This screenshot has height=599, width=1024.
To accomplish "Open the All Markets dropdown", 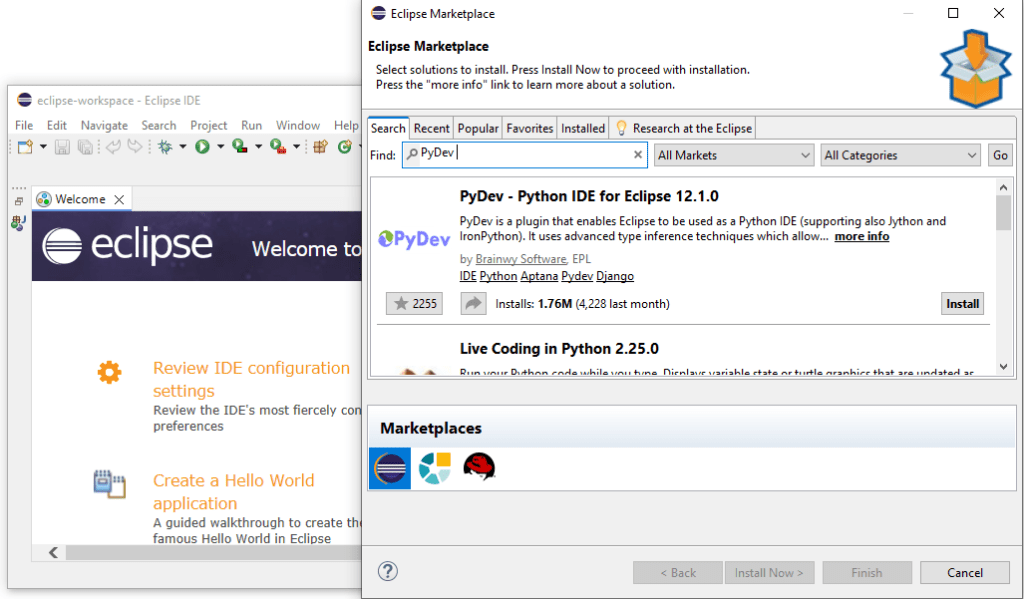I will coord(734,155).
